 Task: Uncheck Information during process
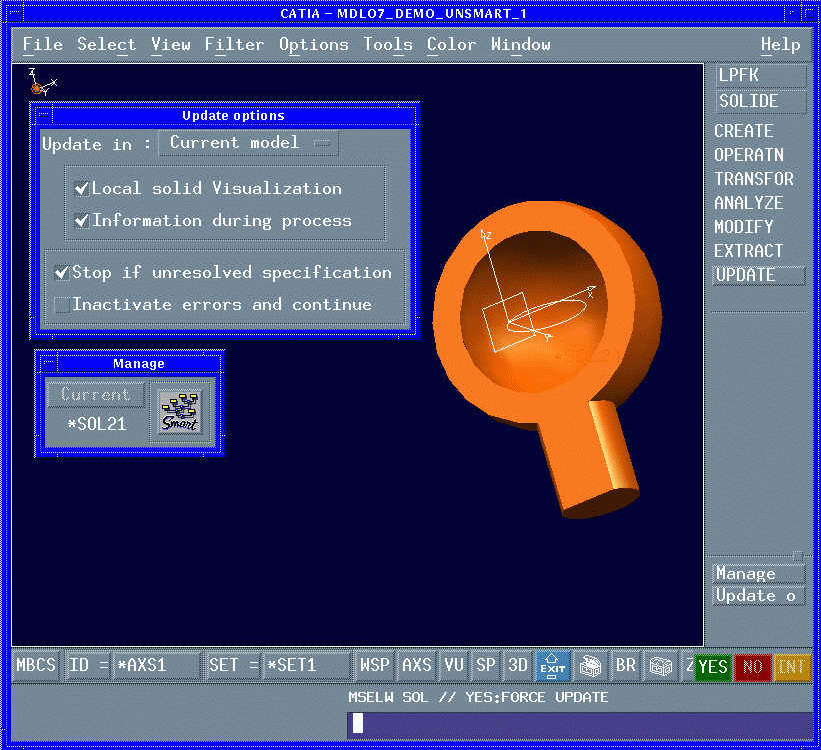tap(82, 220)
